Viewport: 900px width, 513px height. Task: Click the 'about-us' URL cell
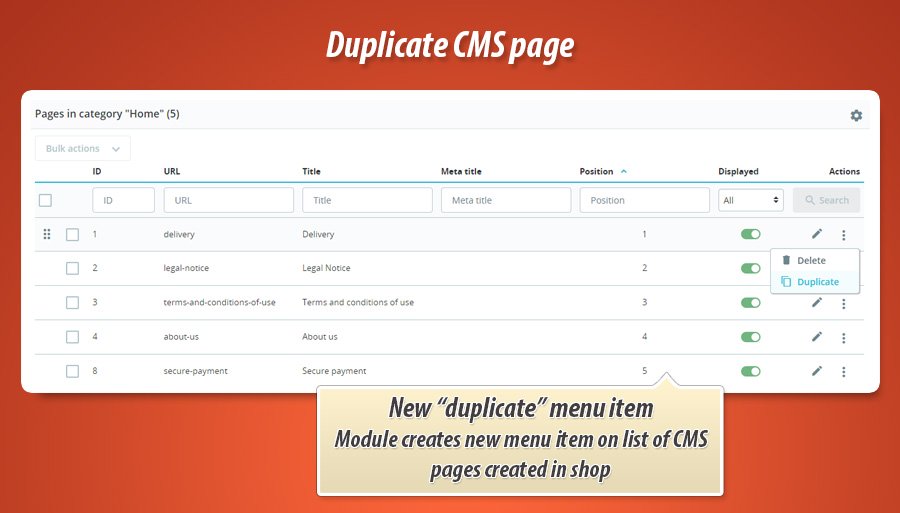click(x=181, y=337)
